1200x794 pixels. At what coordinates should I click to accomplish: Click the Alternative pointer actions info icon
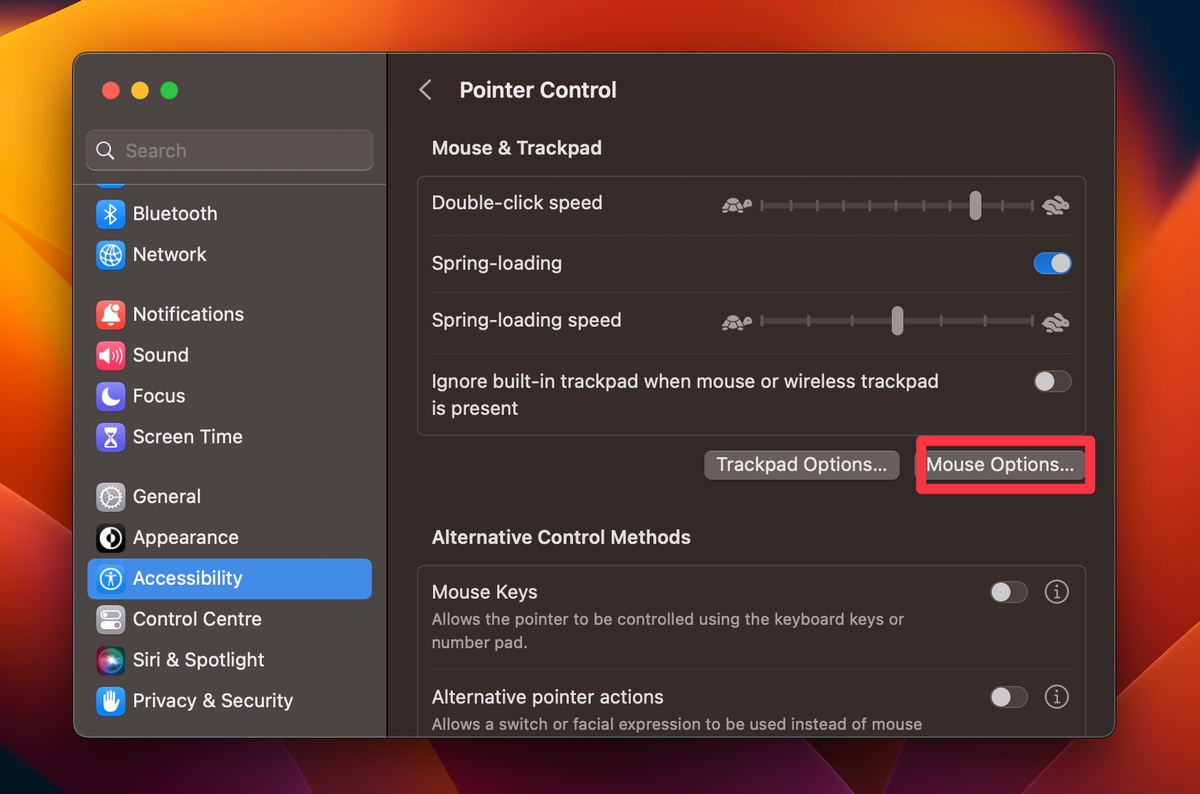[x=1057, y=697]
